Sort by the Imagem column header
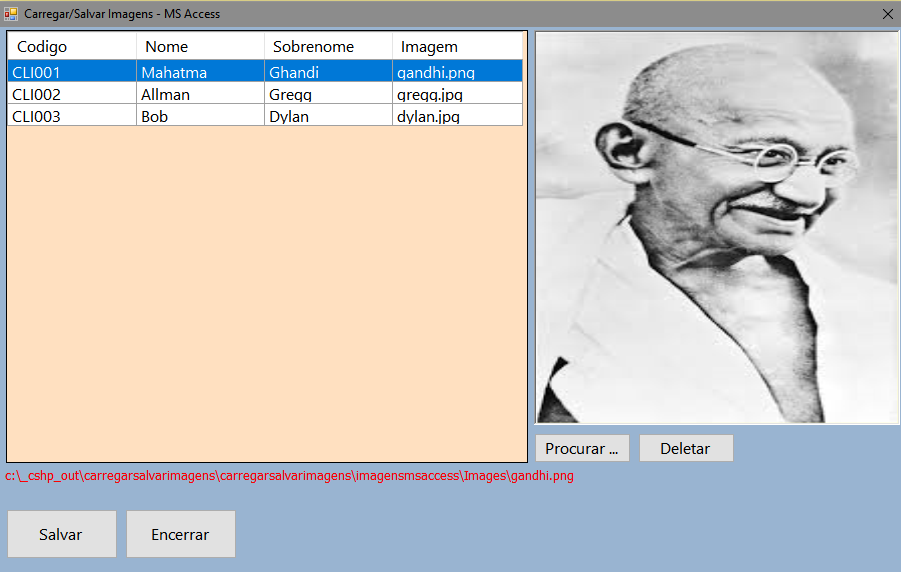Screen dimensions: 901x572 click(x=457, y=46)
